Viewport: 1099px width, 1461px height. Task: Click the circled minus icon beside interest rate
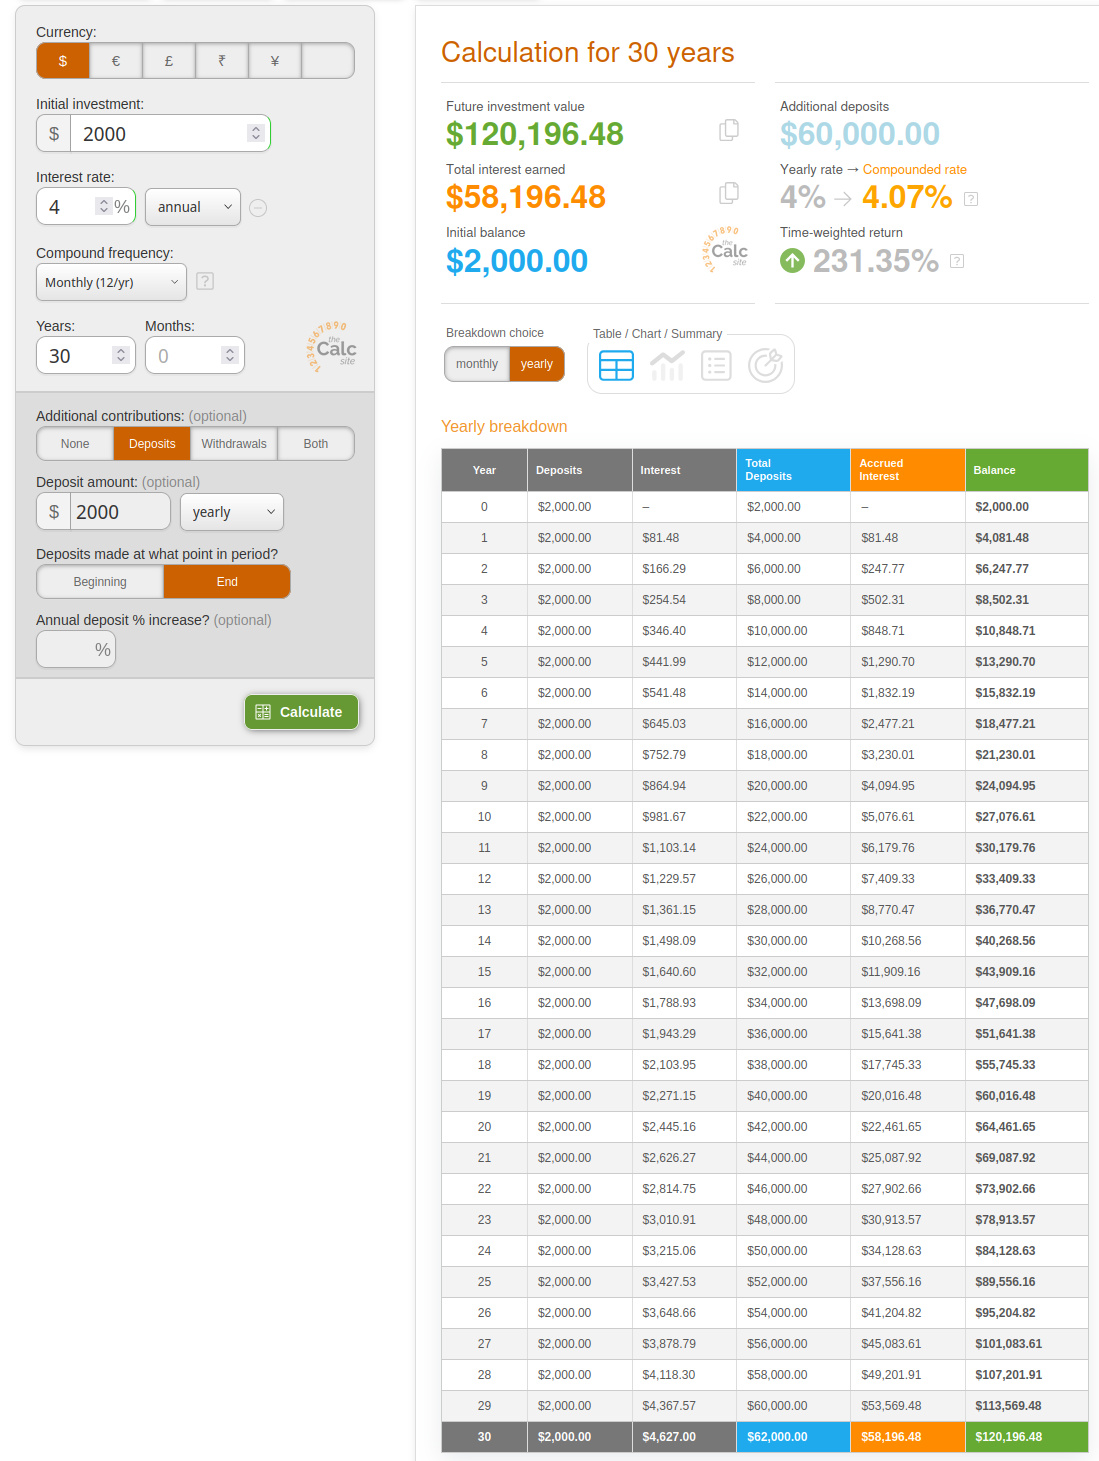coord(258,208)
